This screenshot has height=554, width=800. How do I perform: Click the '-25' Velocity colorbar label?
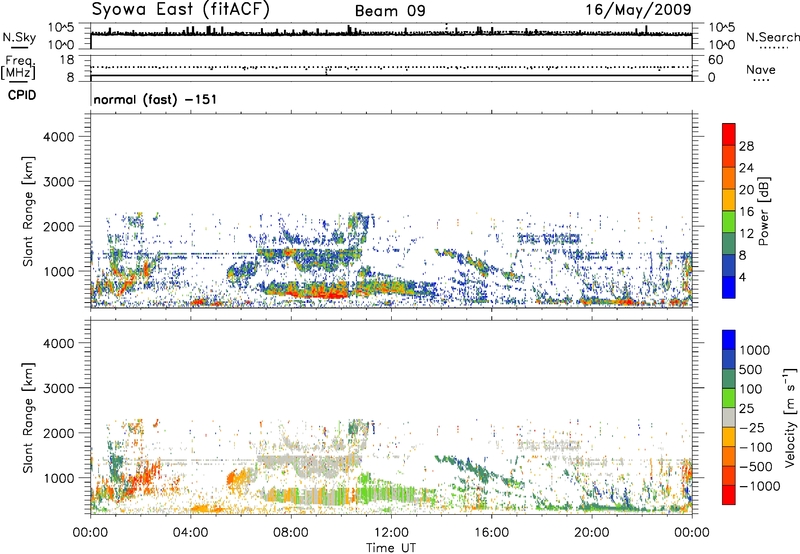(750, 428)
